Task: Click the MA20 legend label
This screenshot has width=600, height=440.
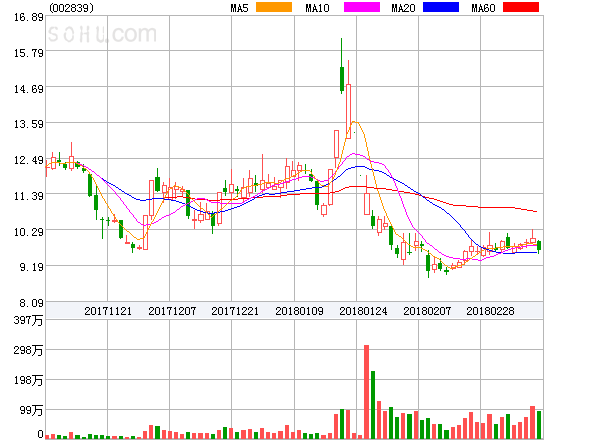Action: [x=403, y=8]
